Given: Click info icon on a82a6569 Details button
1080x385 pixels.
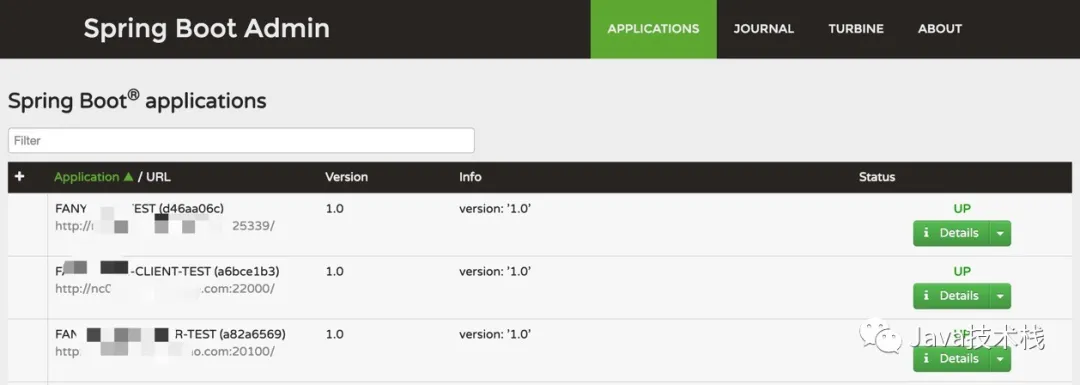Looking at the screenshot, I should pos(926,359).
